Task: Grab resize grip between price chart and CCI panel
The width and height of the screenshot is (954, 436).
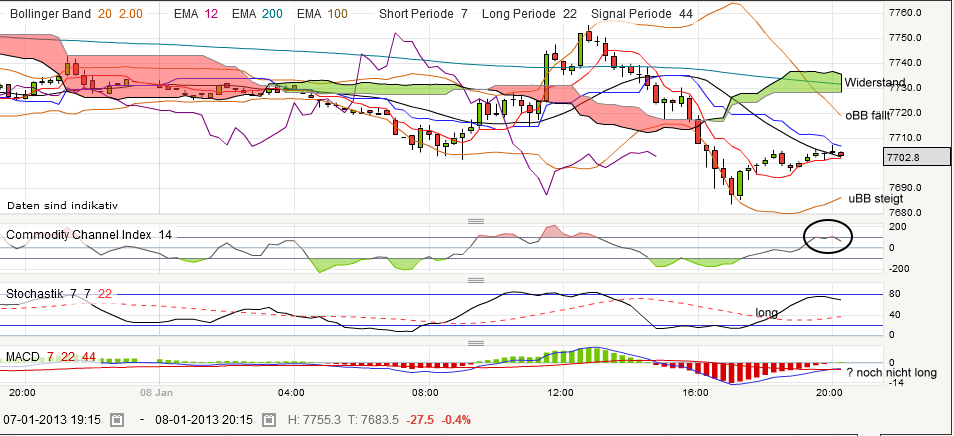Action: (476, 221)
